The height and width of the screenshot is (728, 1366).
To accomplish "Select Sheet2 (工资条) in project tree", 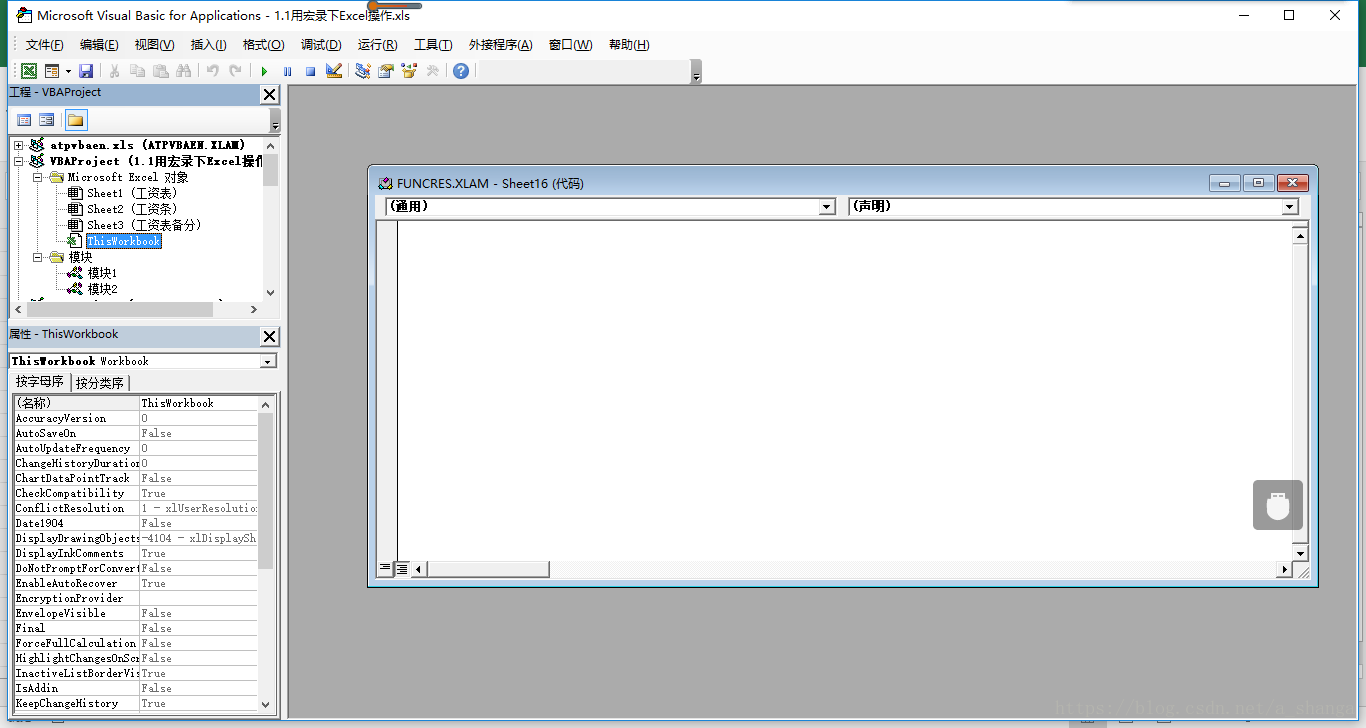I will [131, 209].
